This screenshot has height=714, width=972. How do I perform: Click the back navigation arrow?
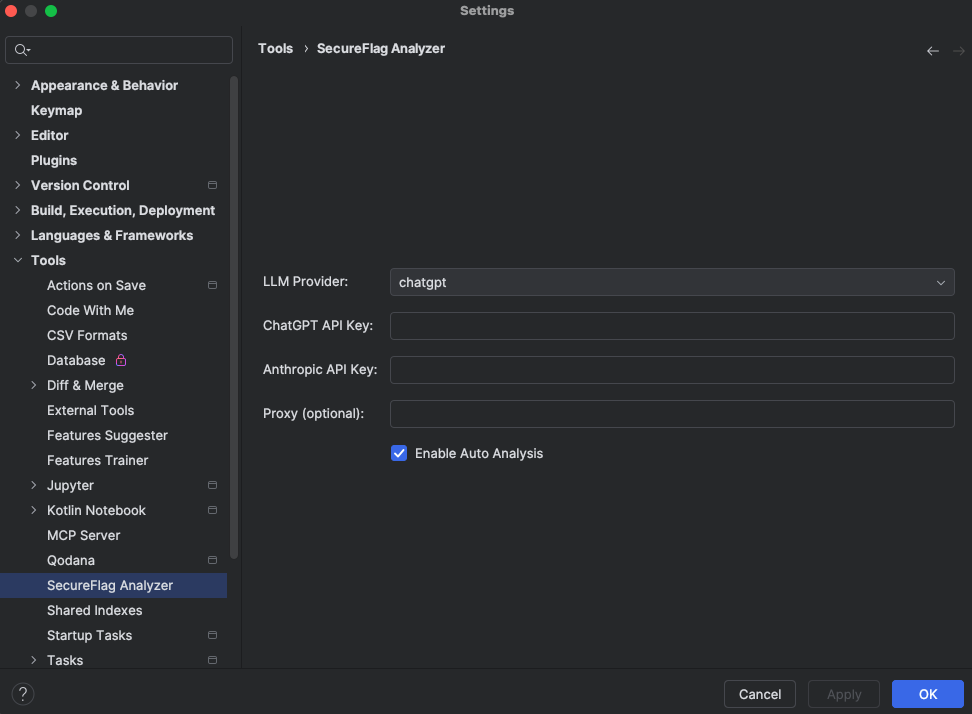point(932,51)
